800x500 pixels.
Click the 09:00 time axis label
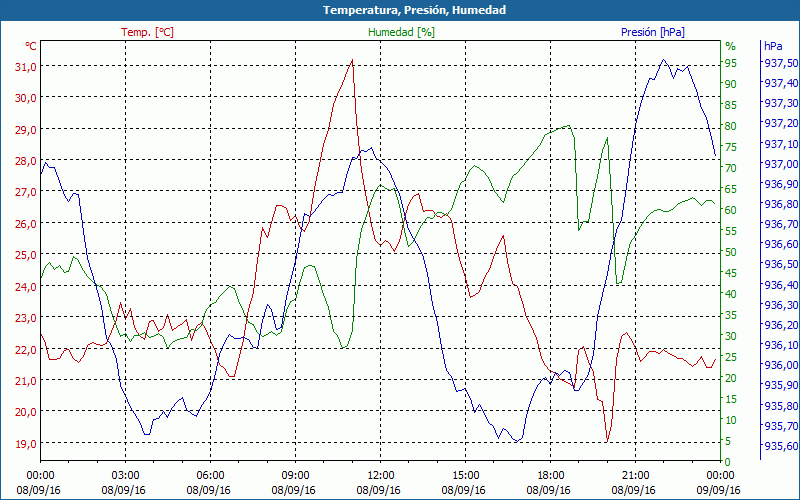click(295, 476)
